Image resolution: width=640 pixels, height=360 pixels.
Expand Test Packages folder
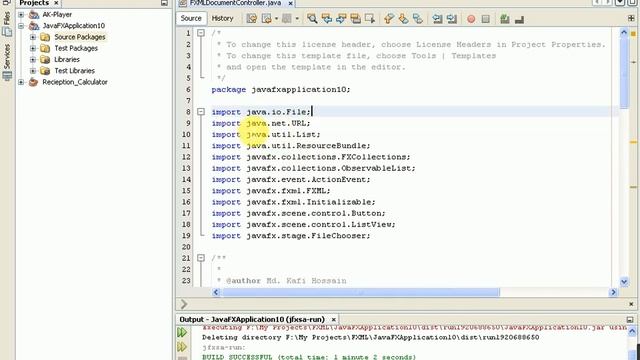pos(33,48)
